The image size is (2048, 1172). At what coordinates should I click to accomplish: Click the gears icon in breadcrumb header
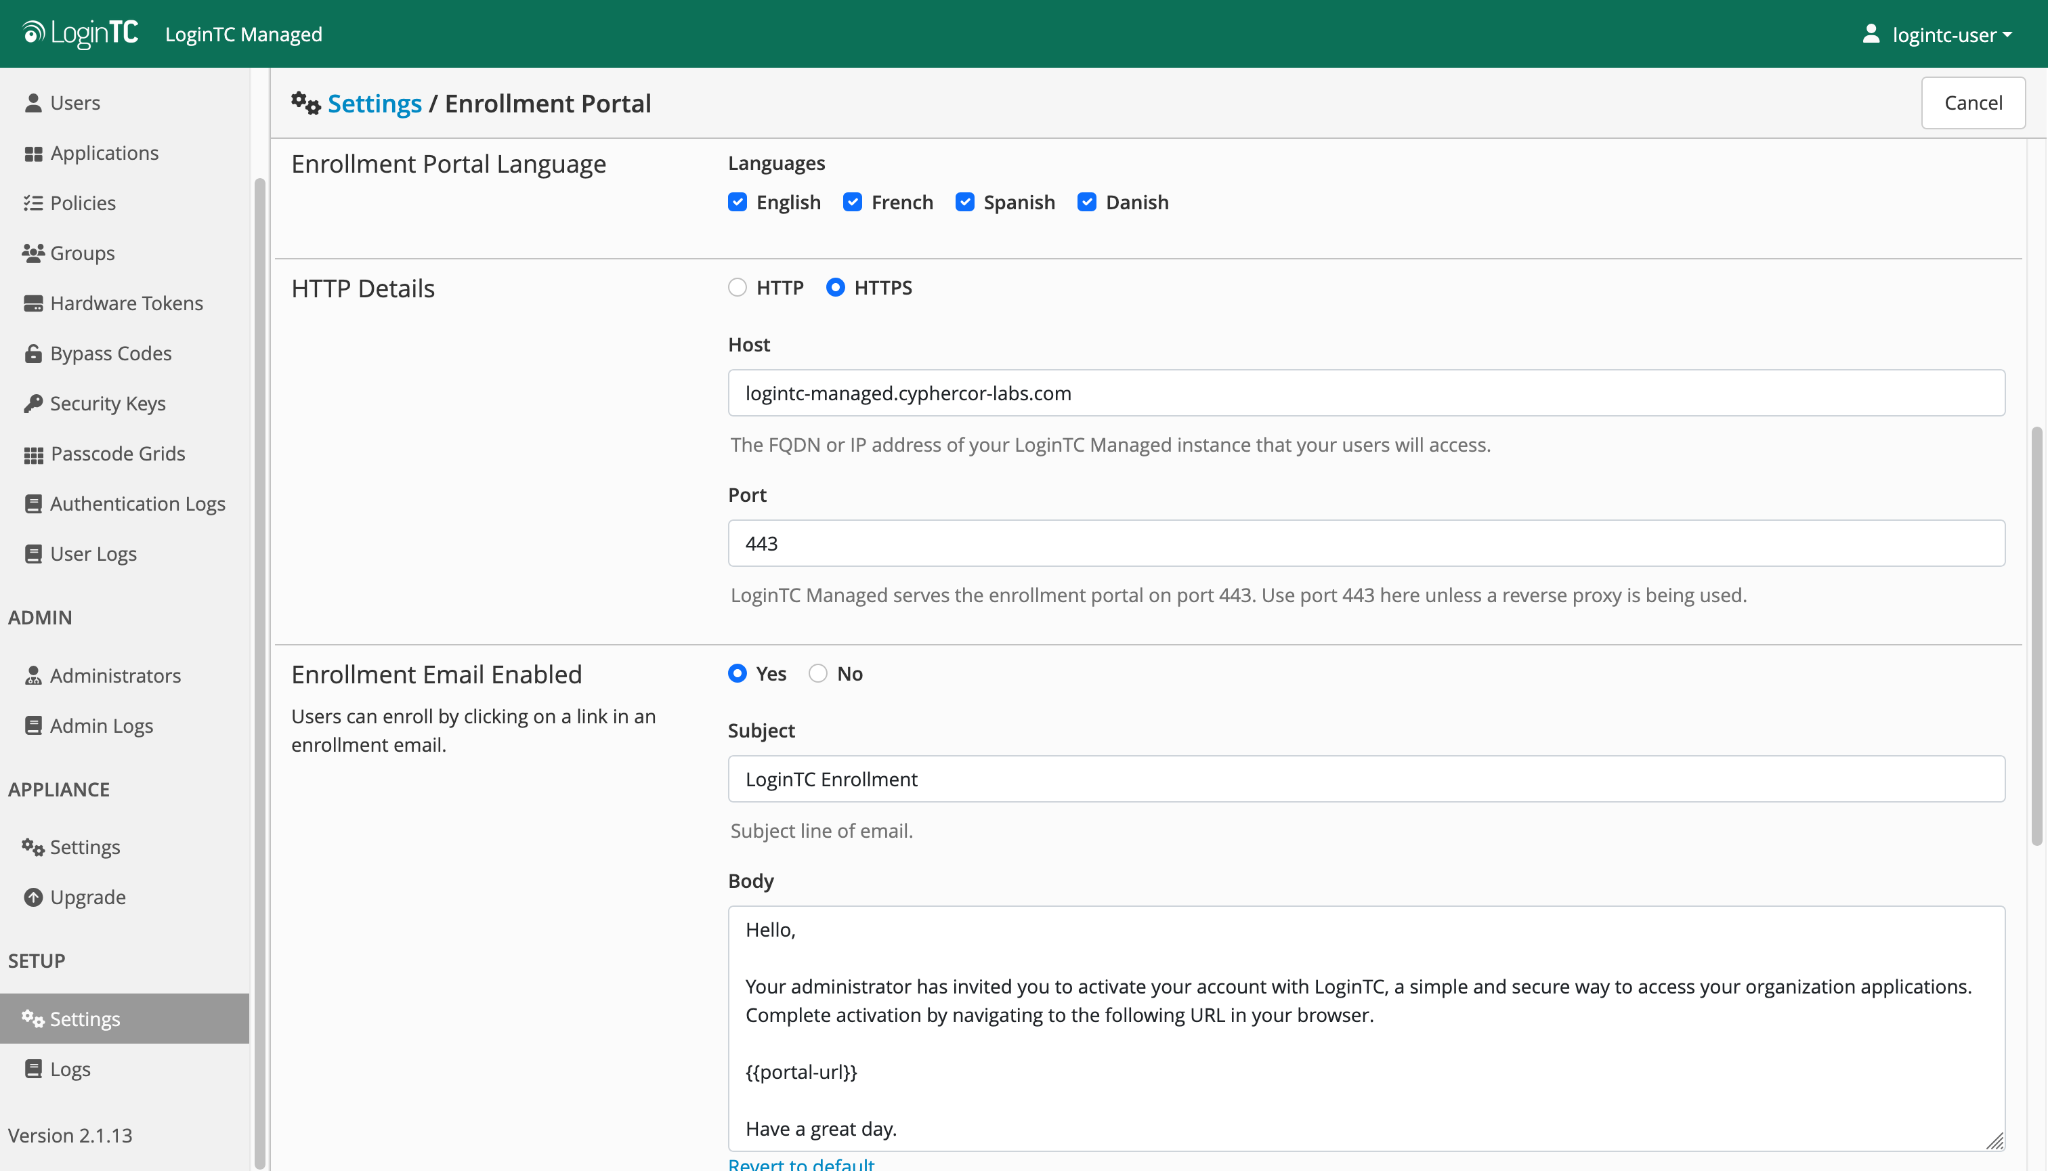click(305, 103)
